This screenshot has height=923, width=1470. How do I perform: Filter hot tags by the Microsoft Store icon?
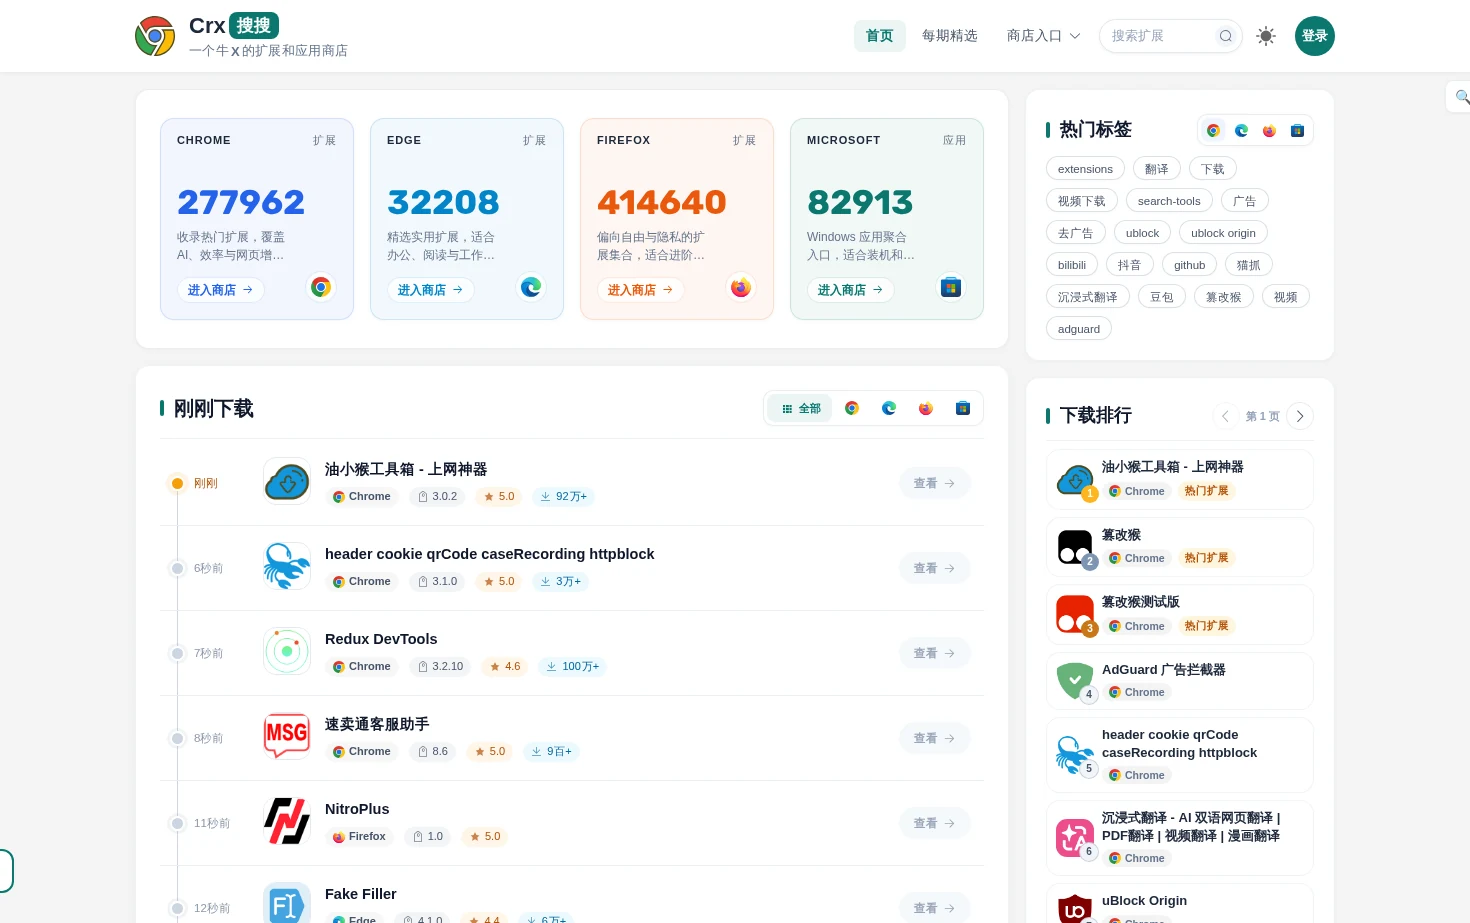1297,130
